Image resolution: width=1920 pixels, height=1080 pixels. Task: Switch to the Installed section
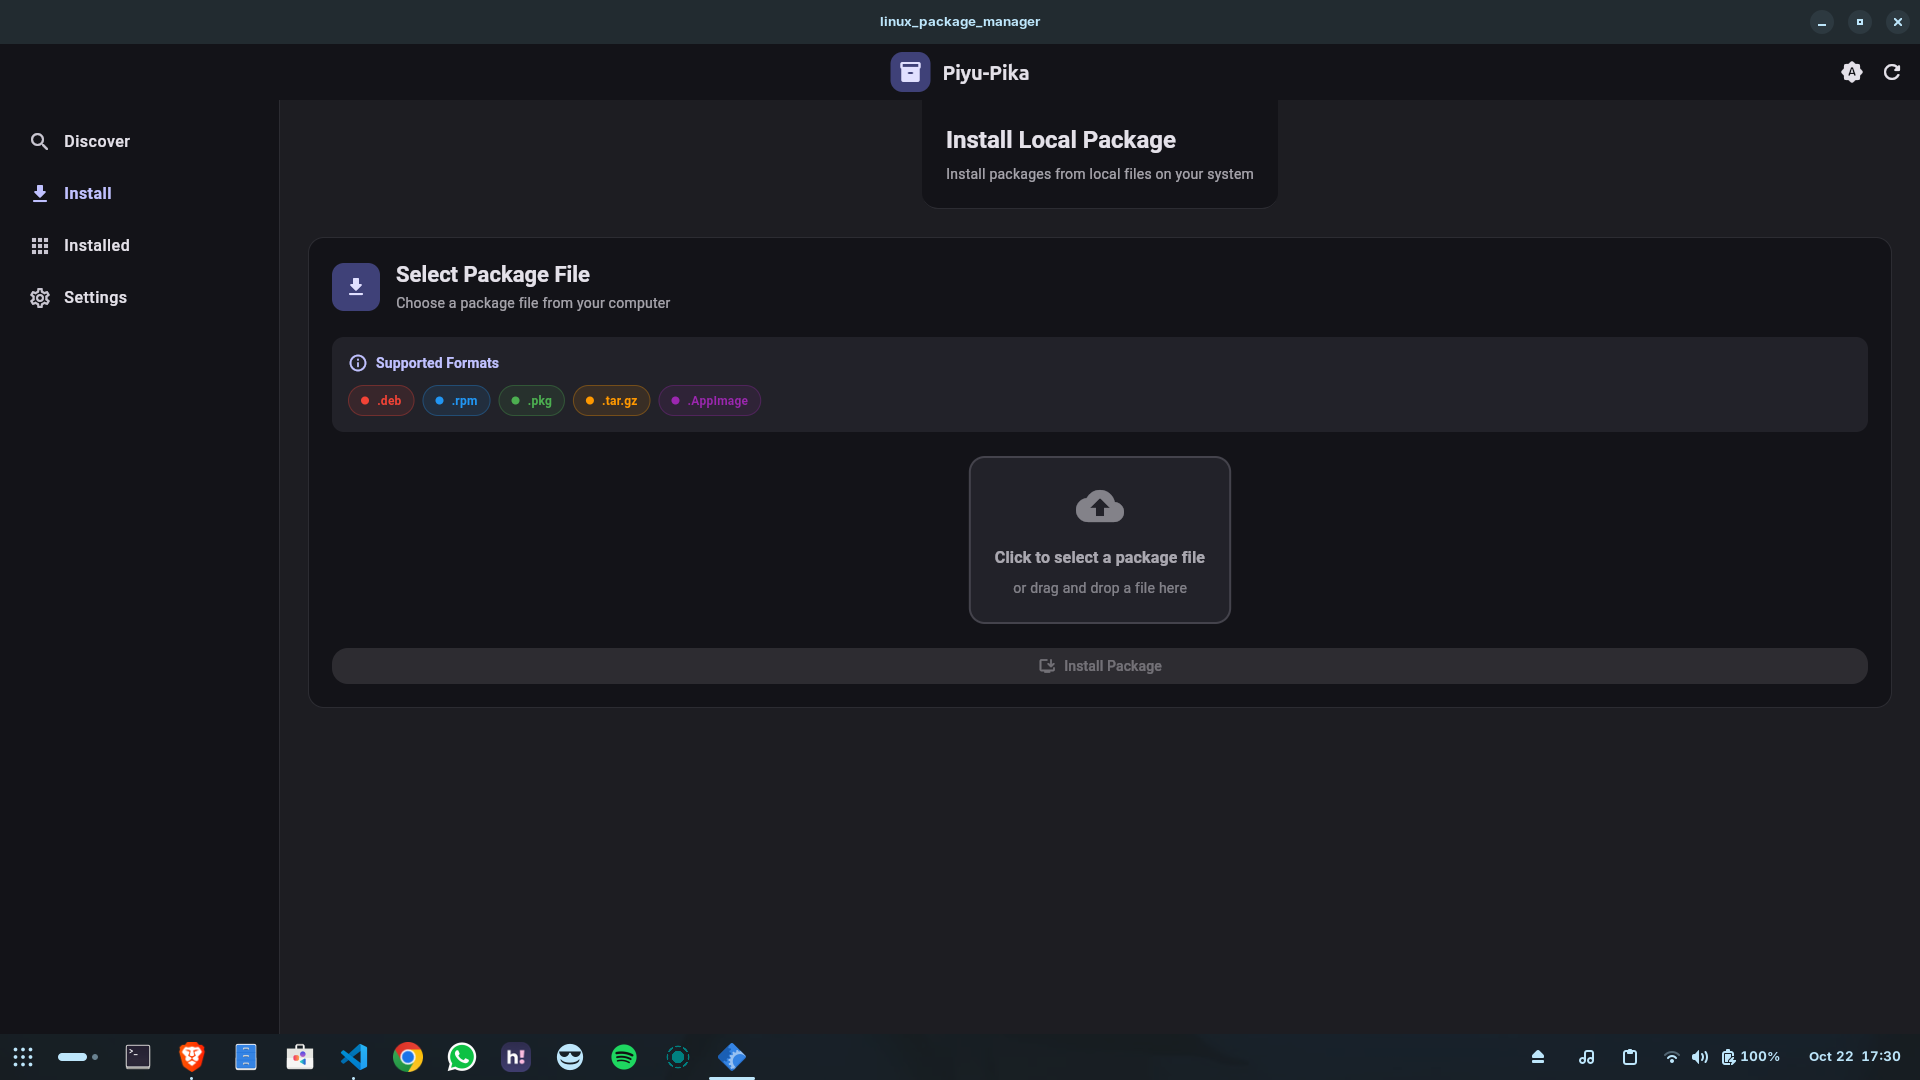(96, 245)
